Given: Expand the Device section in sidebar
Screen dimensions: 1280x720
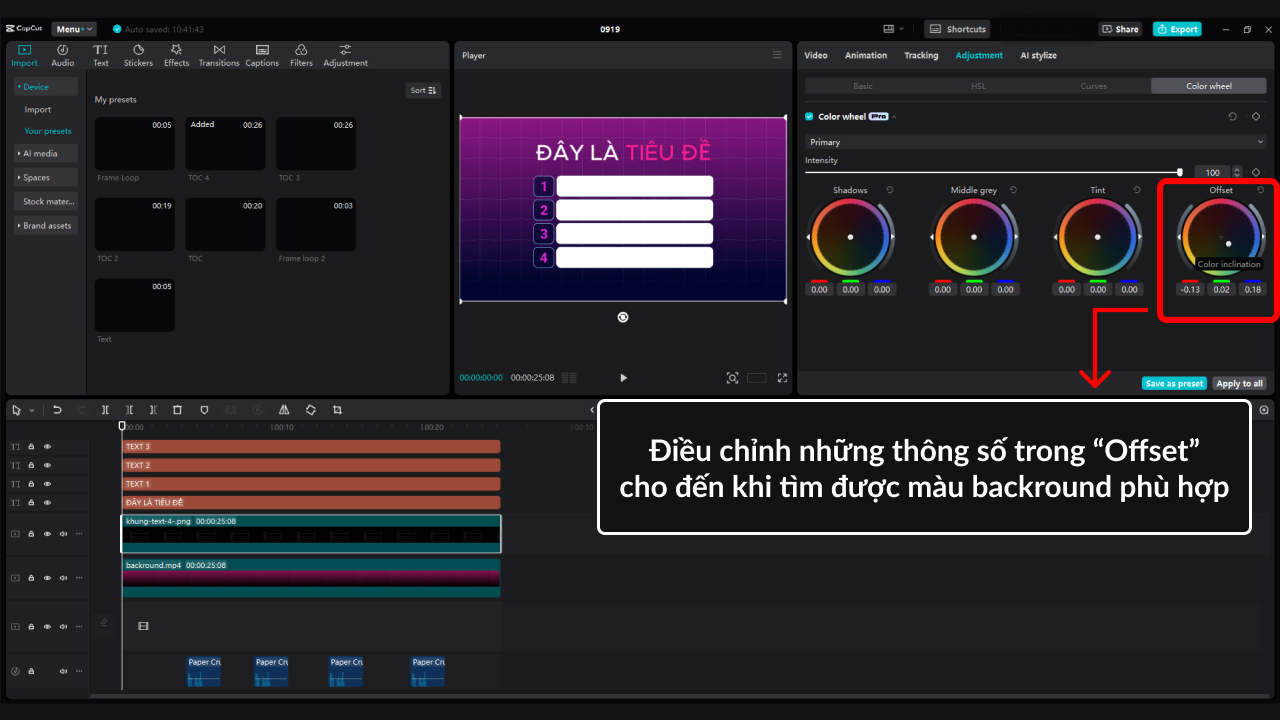Looking at the screenshot, I should 47,87.
